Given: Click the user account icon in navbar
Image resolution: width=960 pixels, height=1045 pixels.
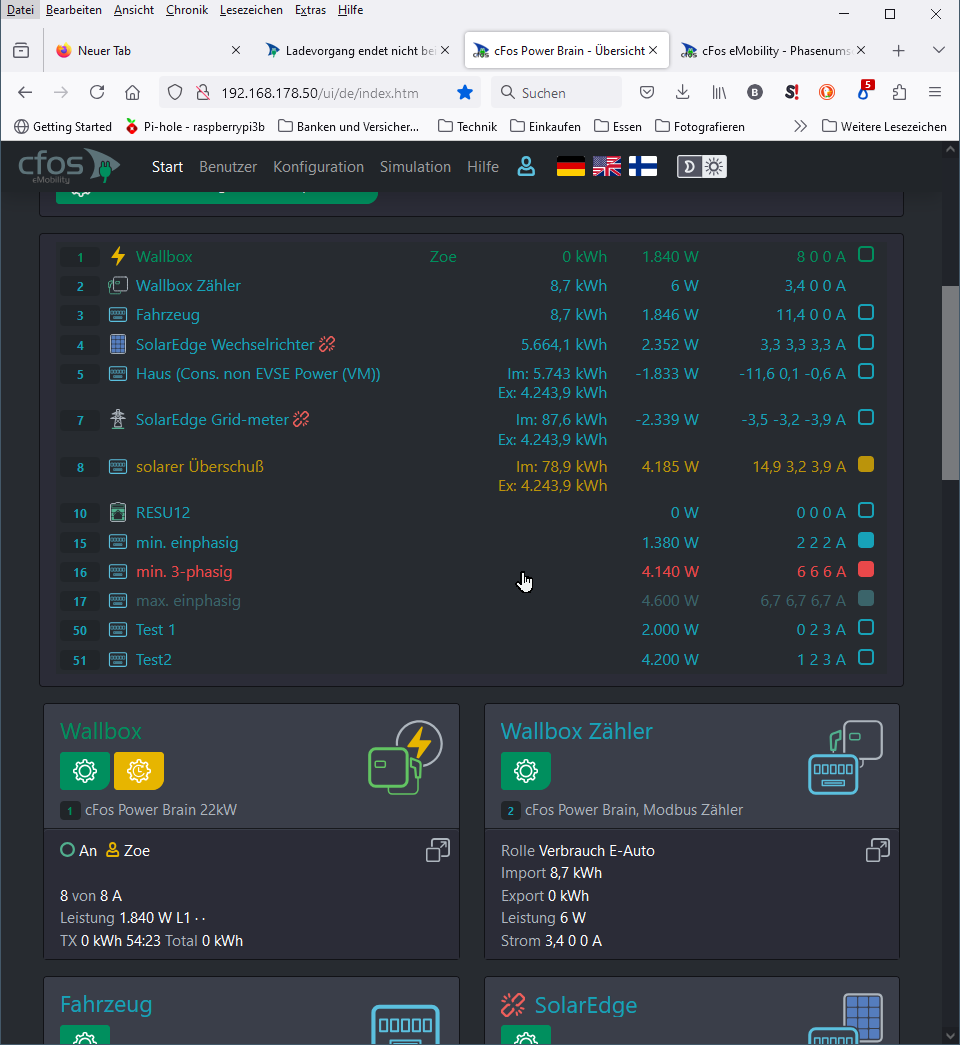Looking at the screenshot, I should click(526, 167).
